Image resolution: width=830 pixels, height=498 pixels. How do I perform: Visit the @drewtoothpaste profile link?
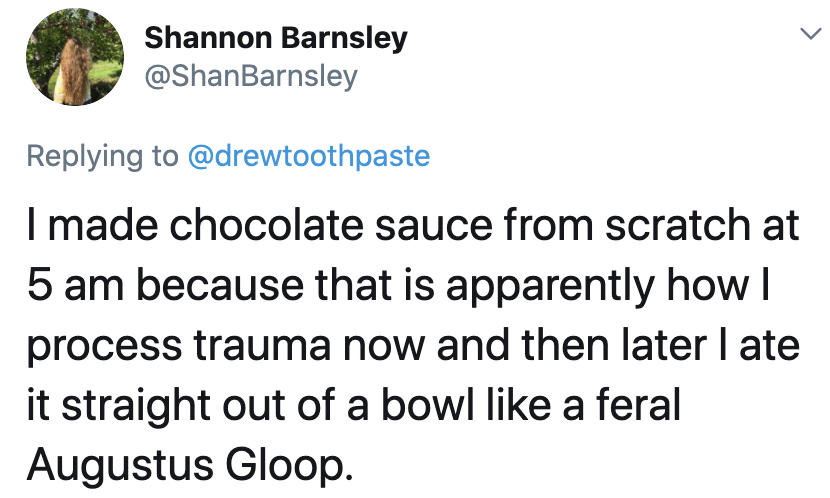click(309, 156)
